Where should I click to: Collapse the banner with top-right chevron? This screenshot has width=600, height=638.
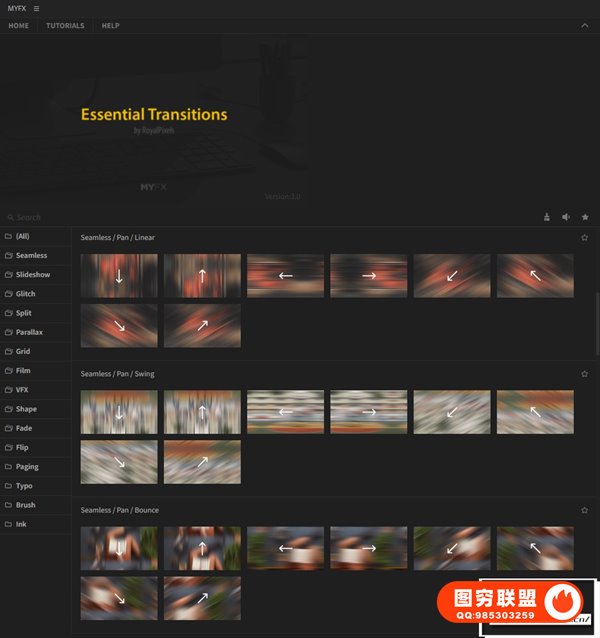585,26
